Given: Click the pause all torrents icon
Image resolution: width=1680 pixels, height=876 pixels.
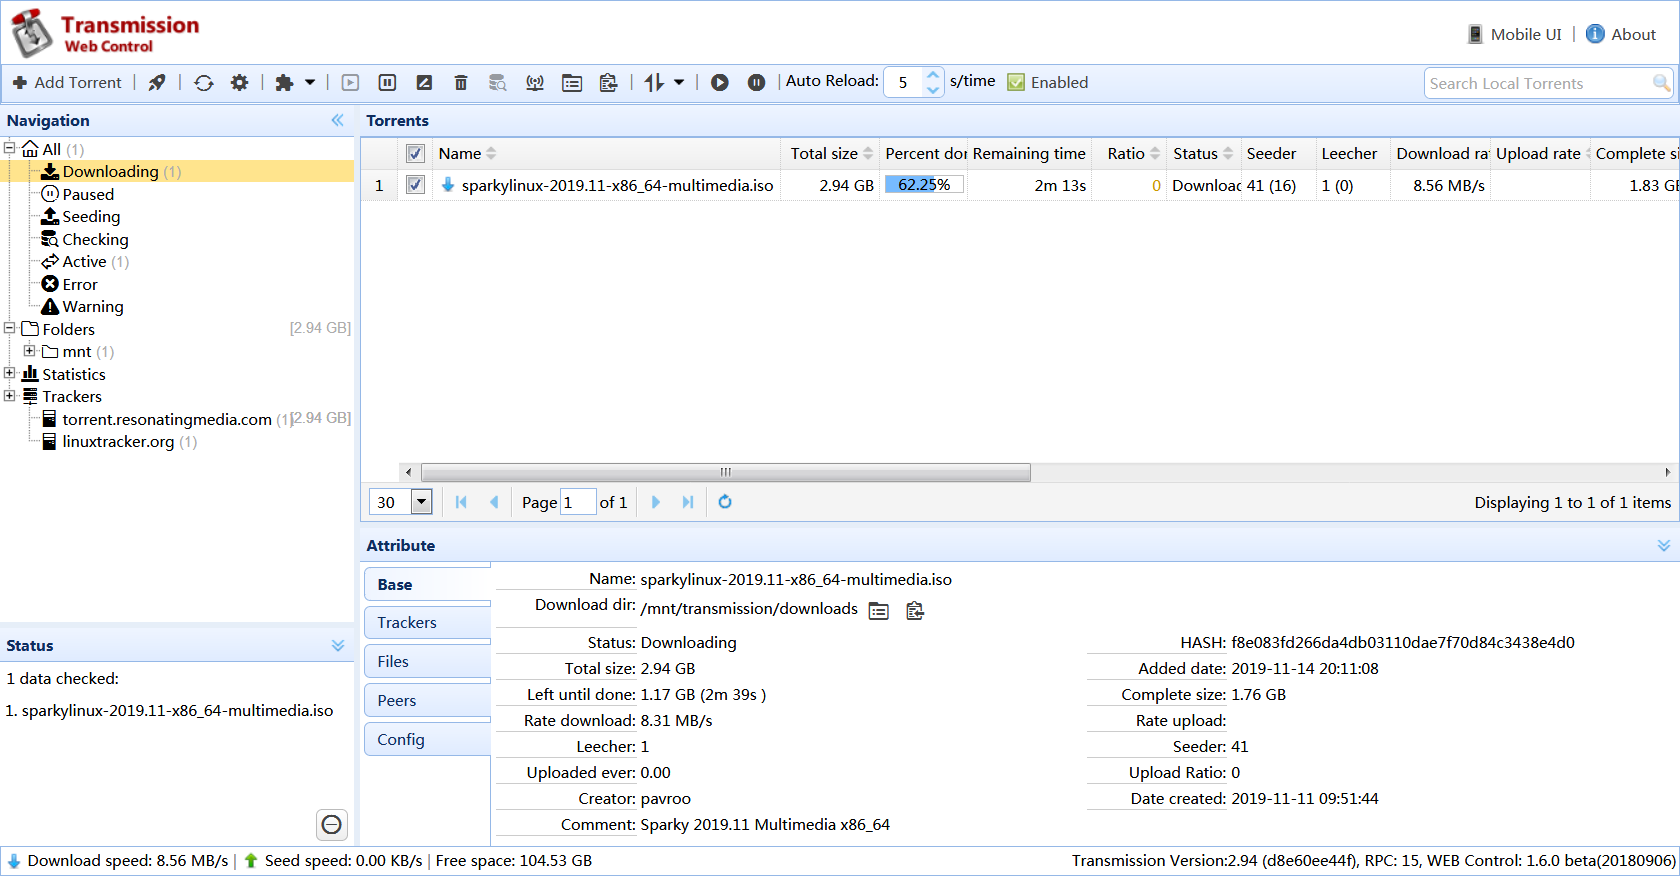Looking at the screenshot, I should (756, 82).
